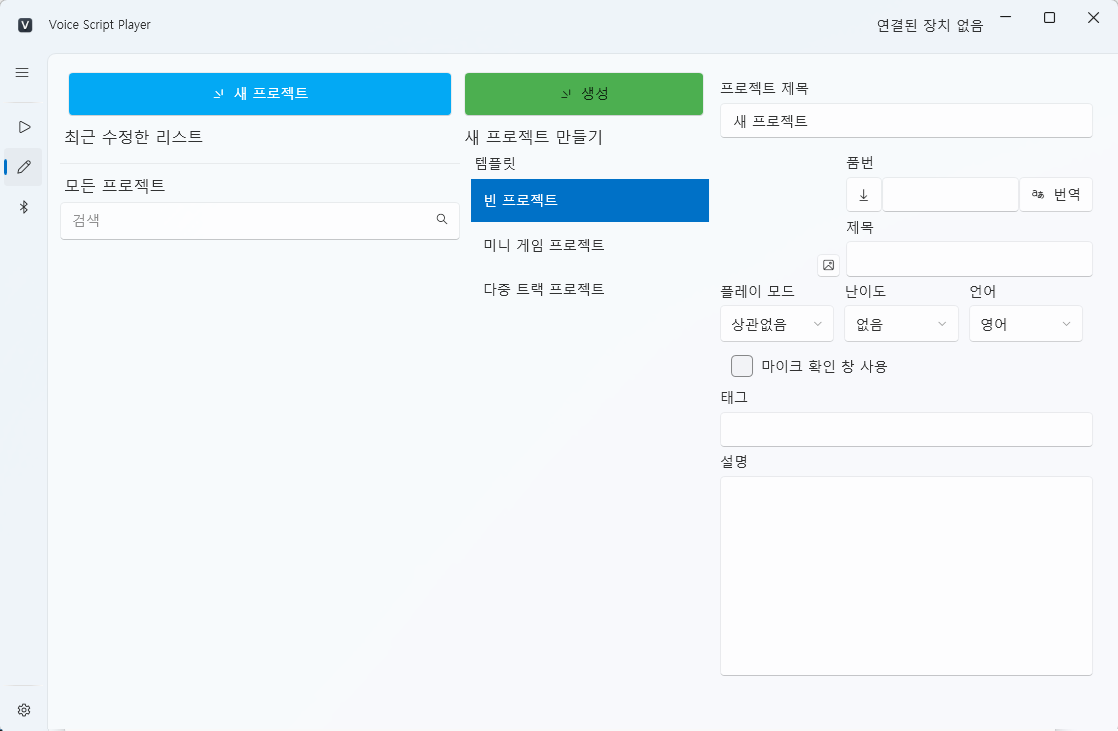The width and height of the screenshot is (1118, 731).
Task: Click the 태그 input field
Action: pyautogui.click(x=906, y=429)
